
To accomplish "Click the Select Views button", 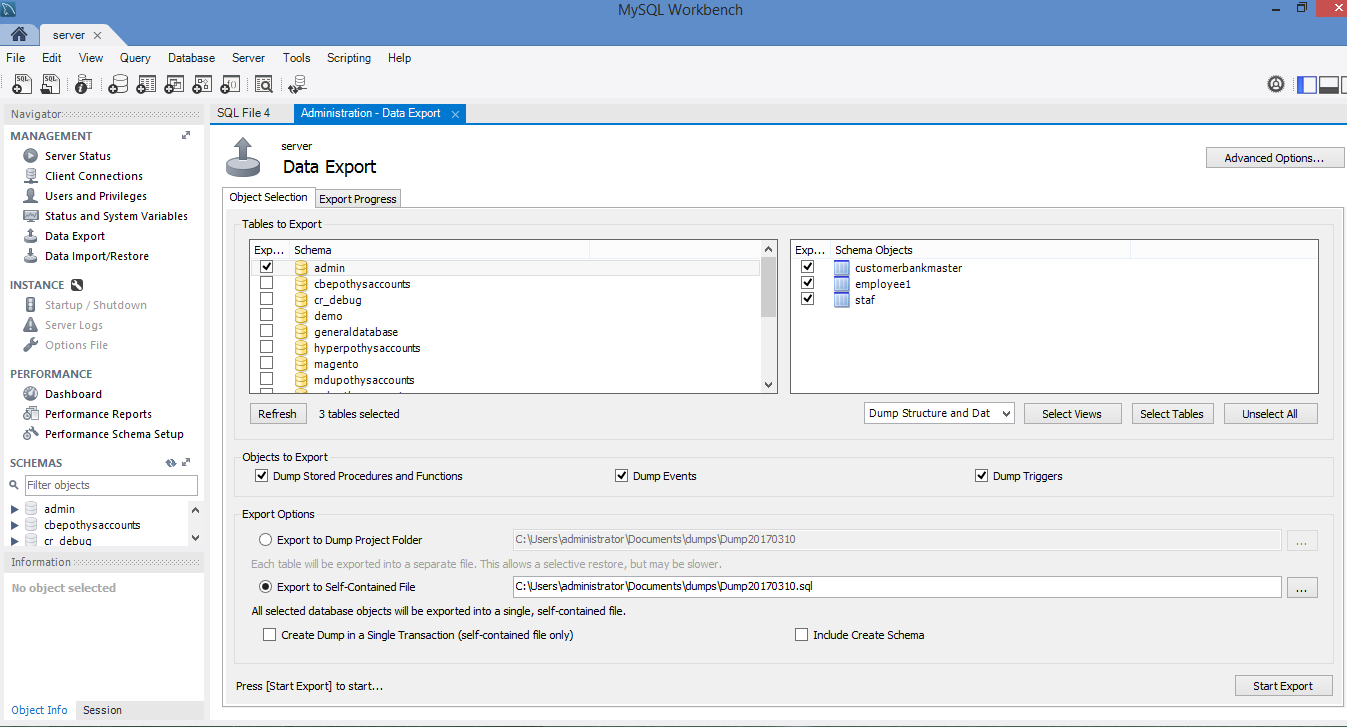I will [1072, 414].
